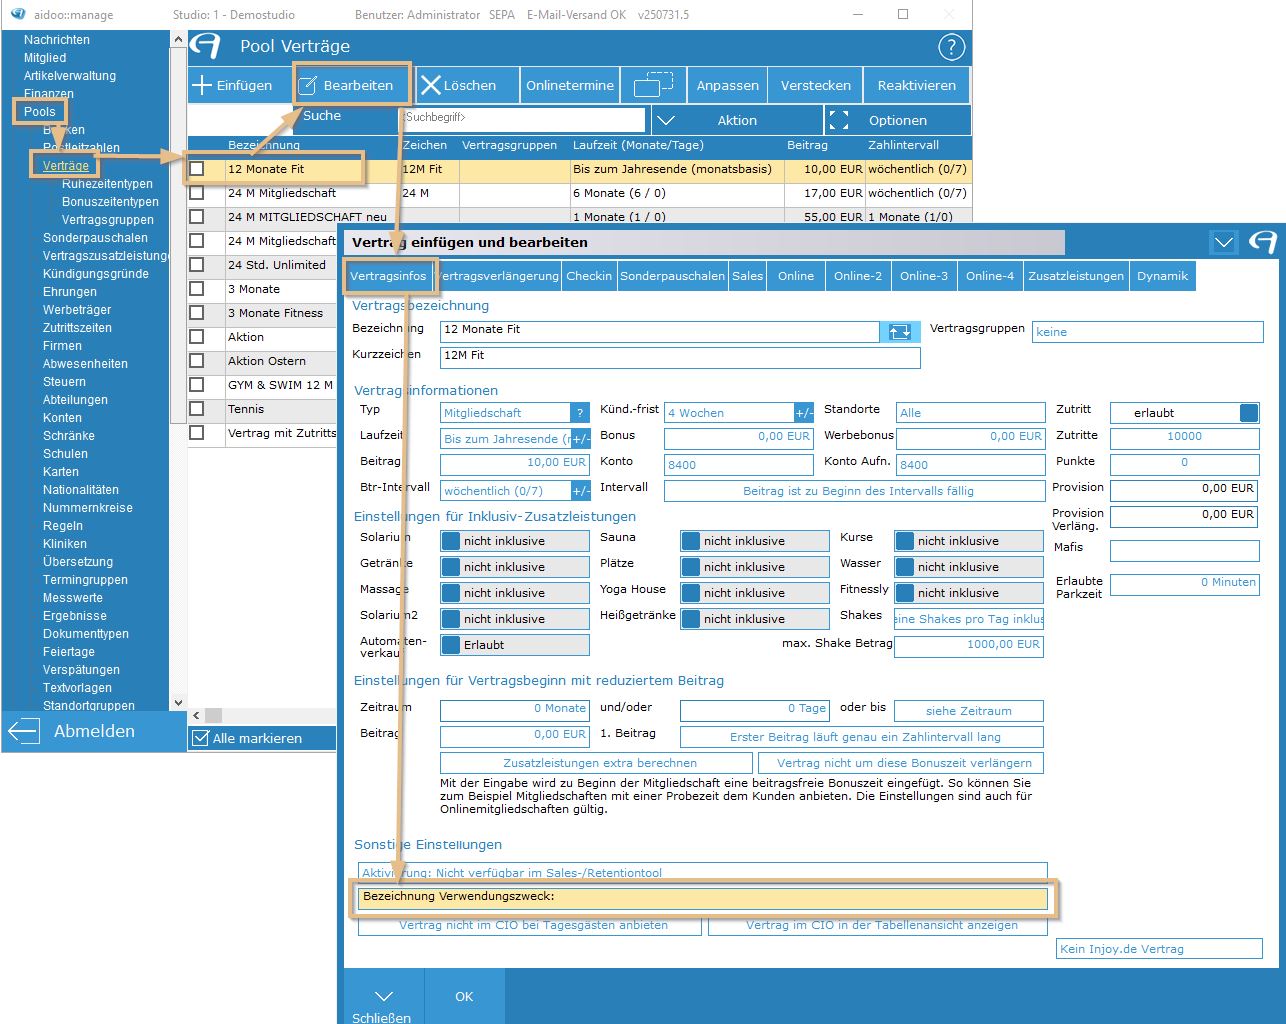This screenshot has width=1286, height=1024.
Task: Open the Zusatzleistungen tab
Action: (x=1076, y=276)
